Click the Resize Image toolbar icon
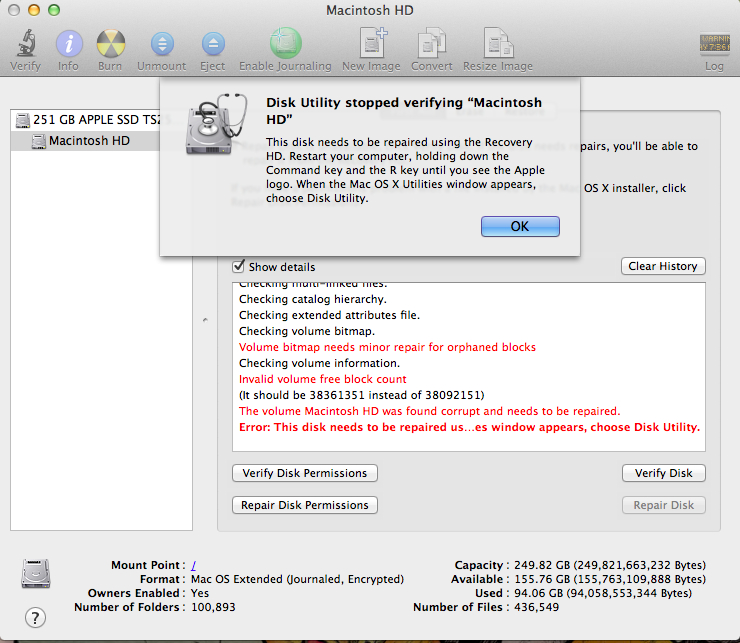 (x=498, y=43)
